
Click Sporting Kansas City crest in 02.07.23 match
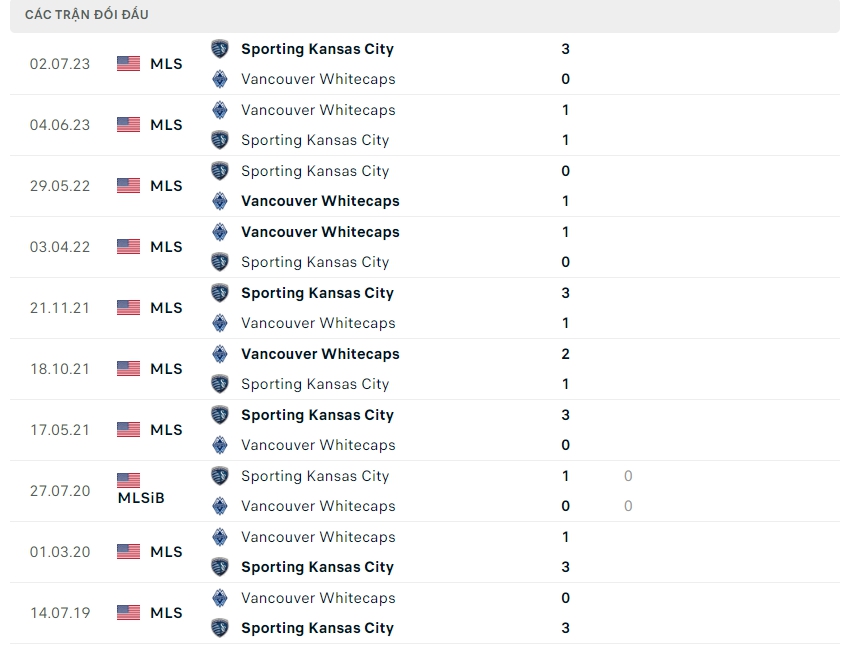click(x=220, y=49)
